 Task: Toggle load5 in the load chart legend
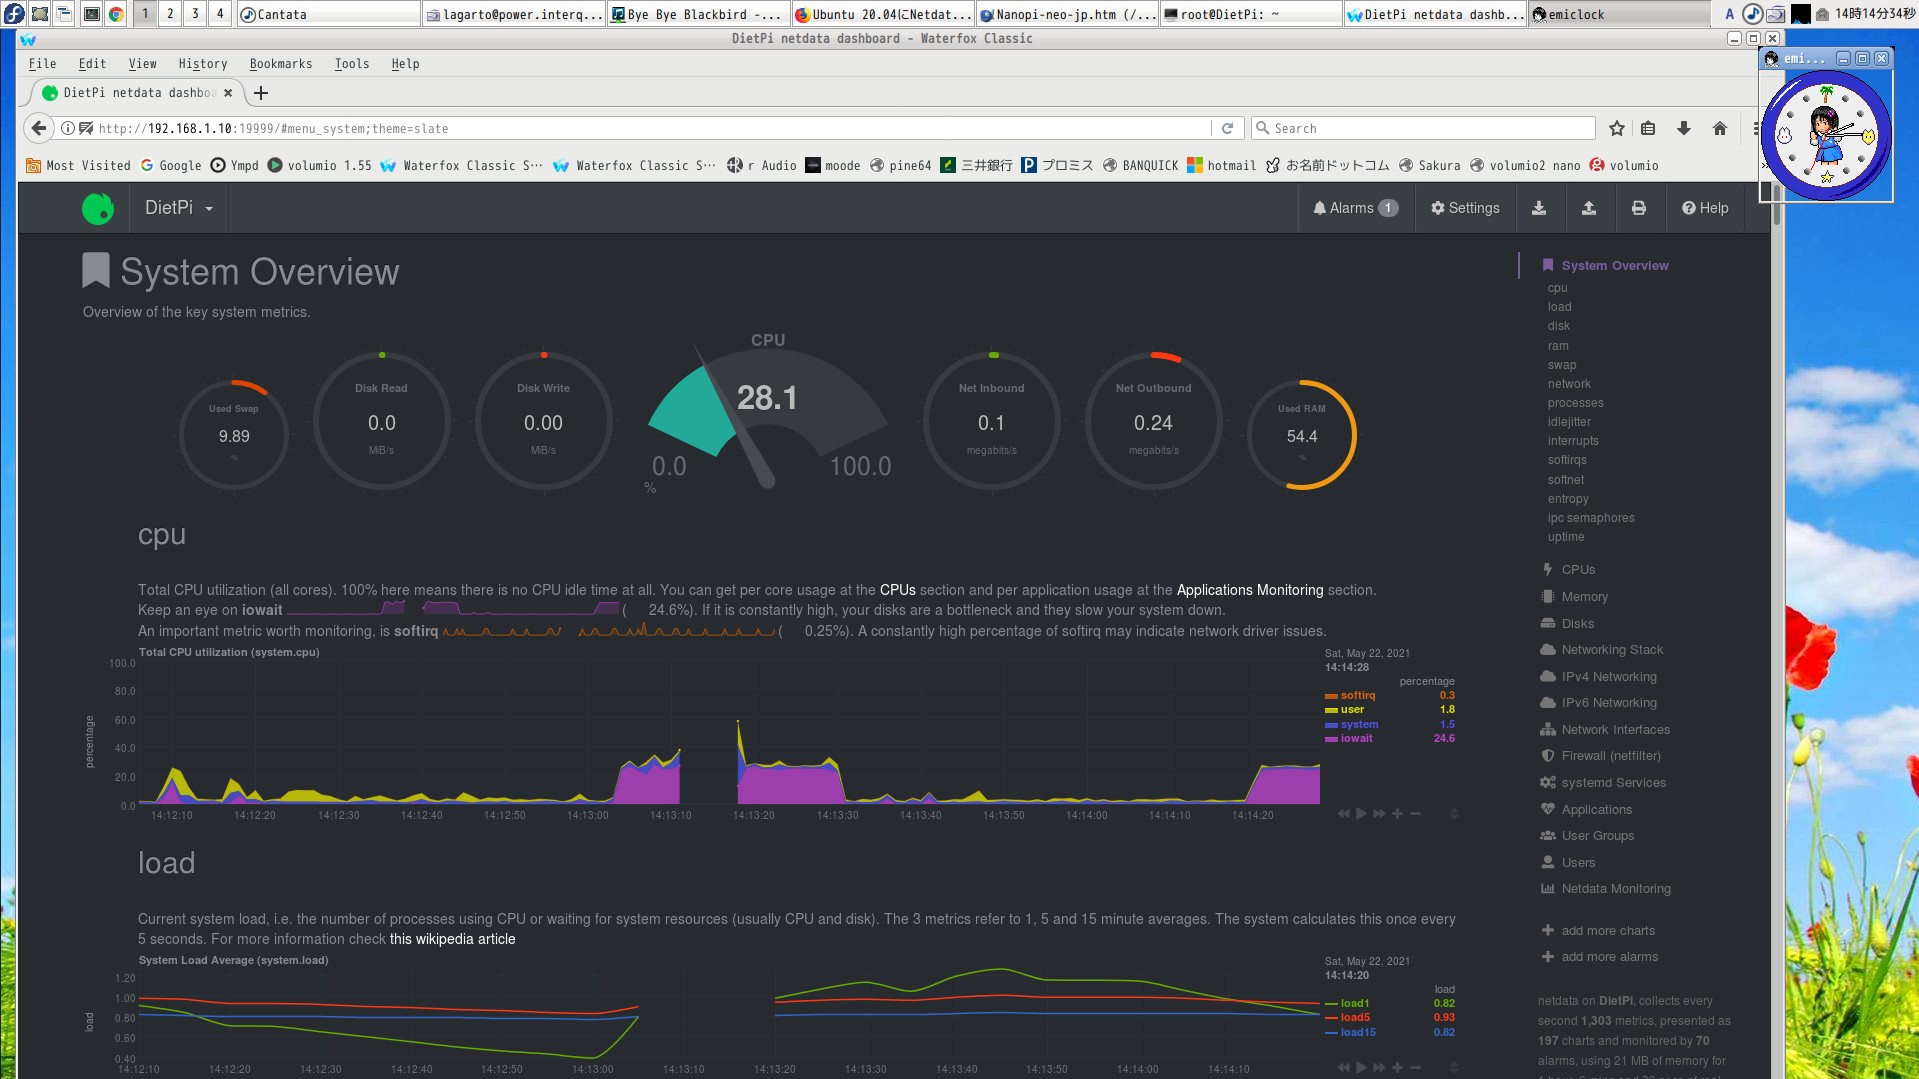point(1355,1017)
